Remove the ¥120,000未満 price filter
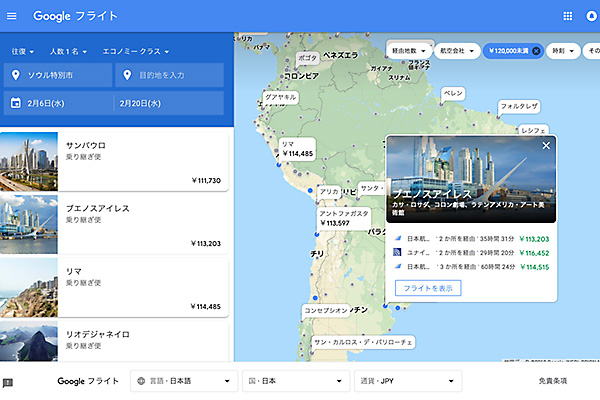The image size is (600, 400). (536, 51)
